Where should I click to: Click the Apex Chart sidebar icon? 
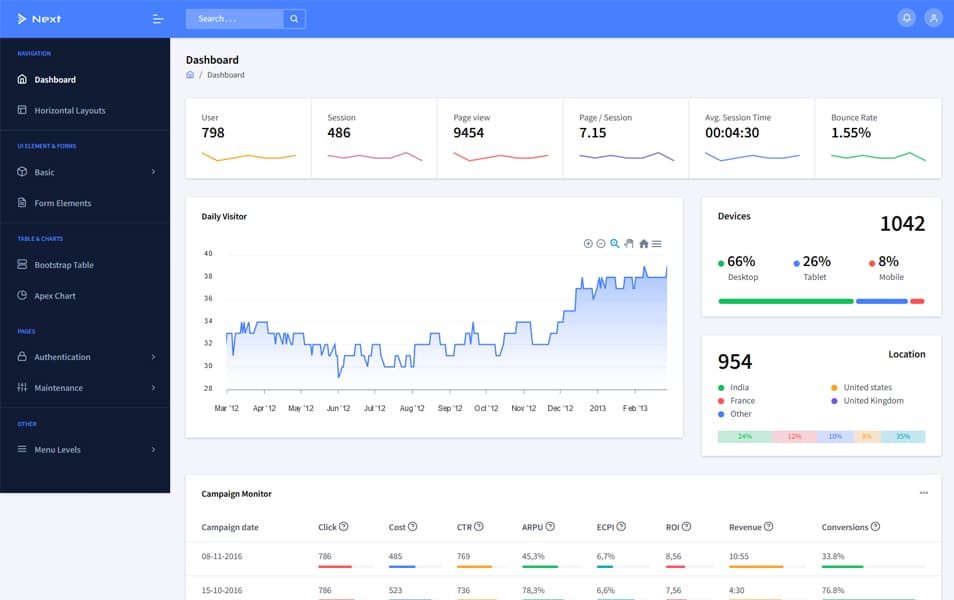23,295
